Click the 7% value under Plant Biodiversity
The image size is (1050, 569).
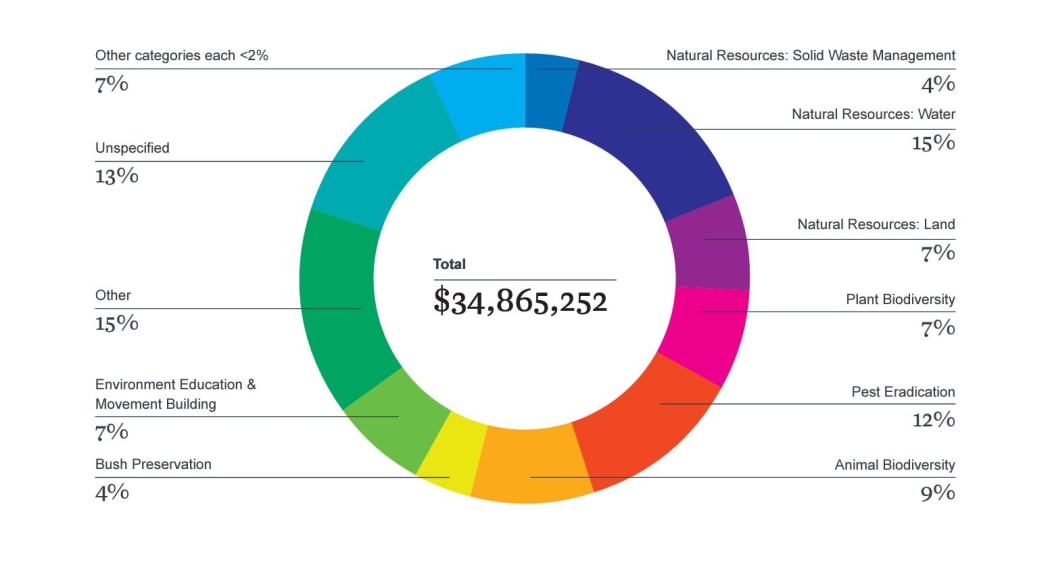tap(938, 328)
